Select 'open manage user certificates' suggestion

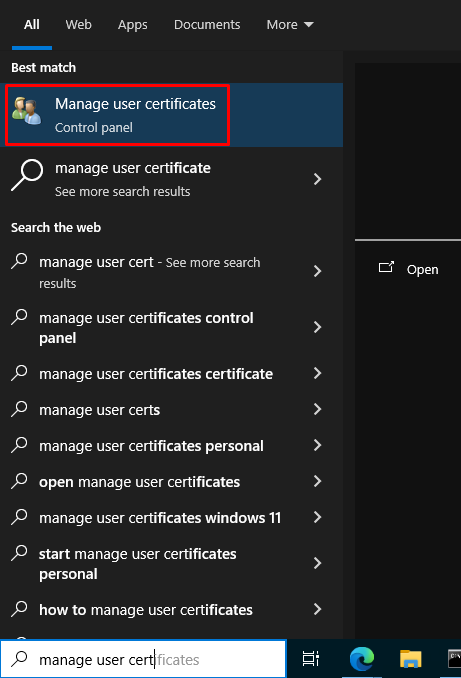coord(171,481)
